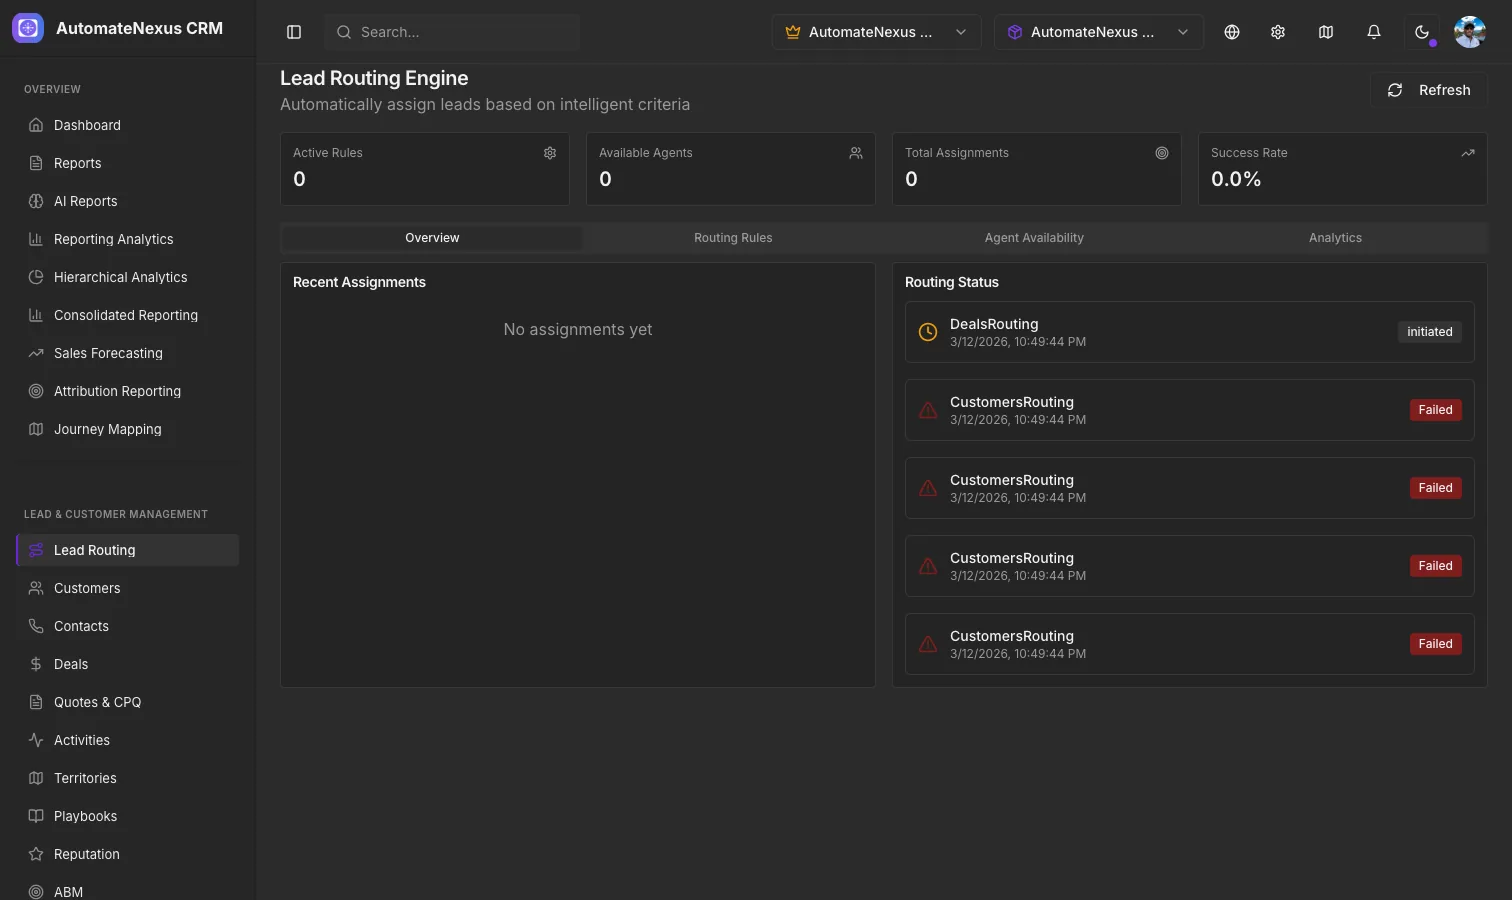Select Hierarchical Analytics in sidebar

tap(128, 277)
